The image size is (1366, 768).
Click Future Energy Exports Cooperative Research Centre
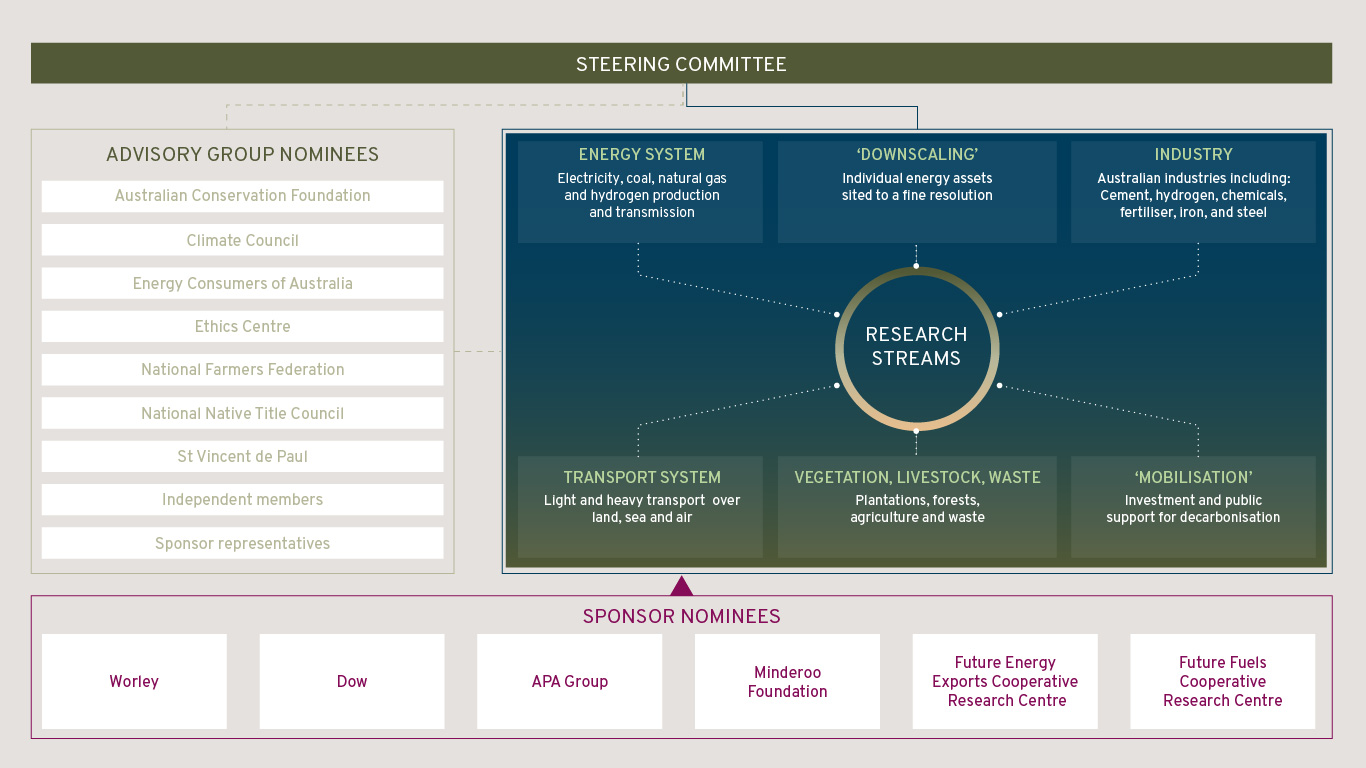[x=1005, y=681]
